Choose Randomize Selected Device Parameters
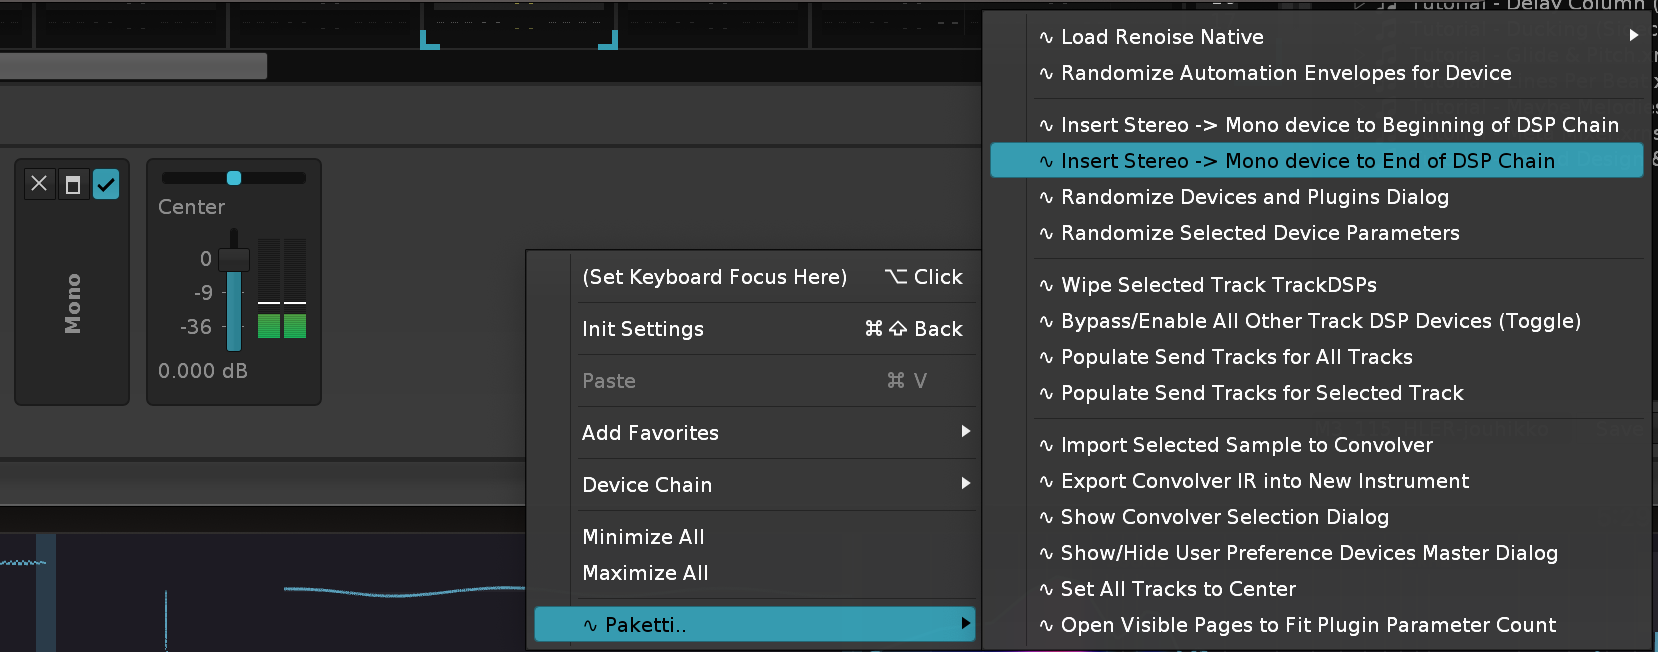Viewport: 1658px width, 652px height. [1260, 233]
